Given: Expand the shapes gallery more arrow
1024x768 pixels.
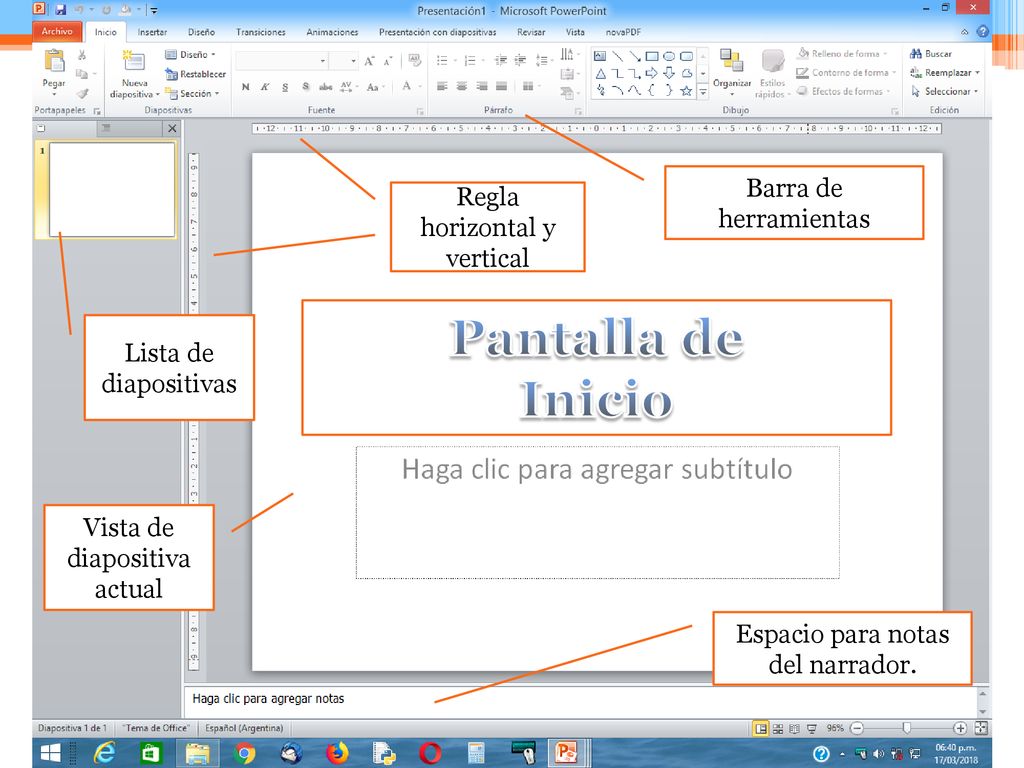Looking at the screenshot, I should pos(703,92).
